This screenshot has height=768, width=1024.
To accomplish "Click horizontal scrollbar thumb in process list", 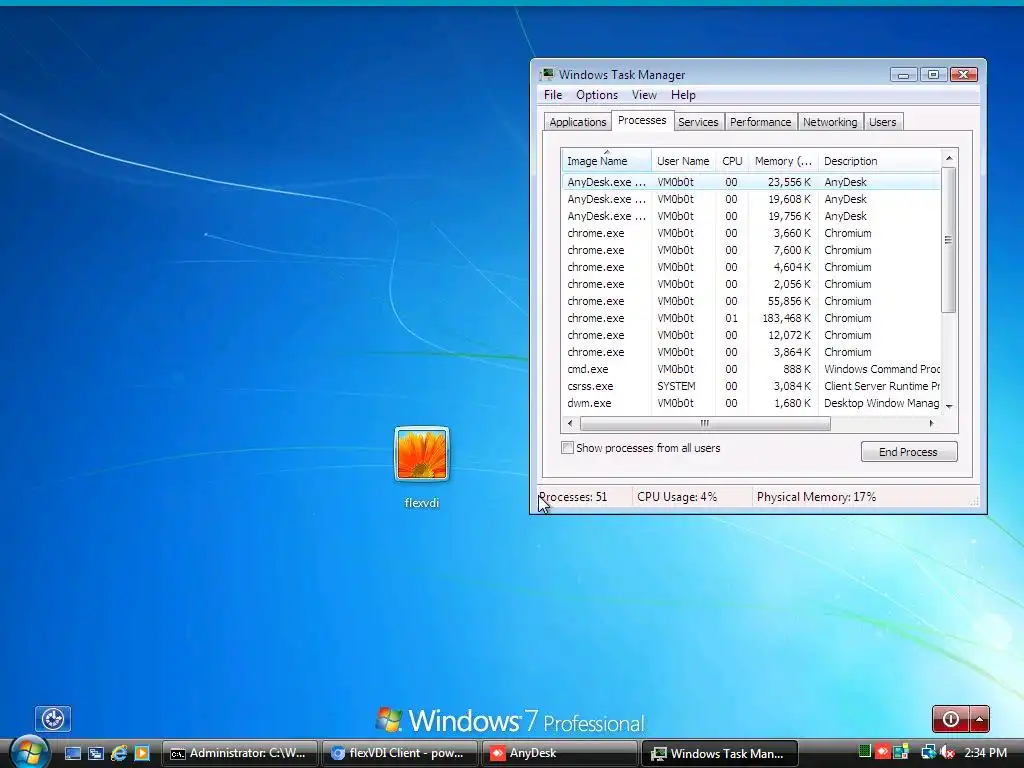I will point(705,423).
